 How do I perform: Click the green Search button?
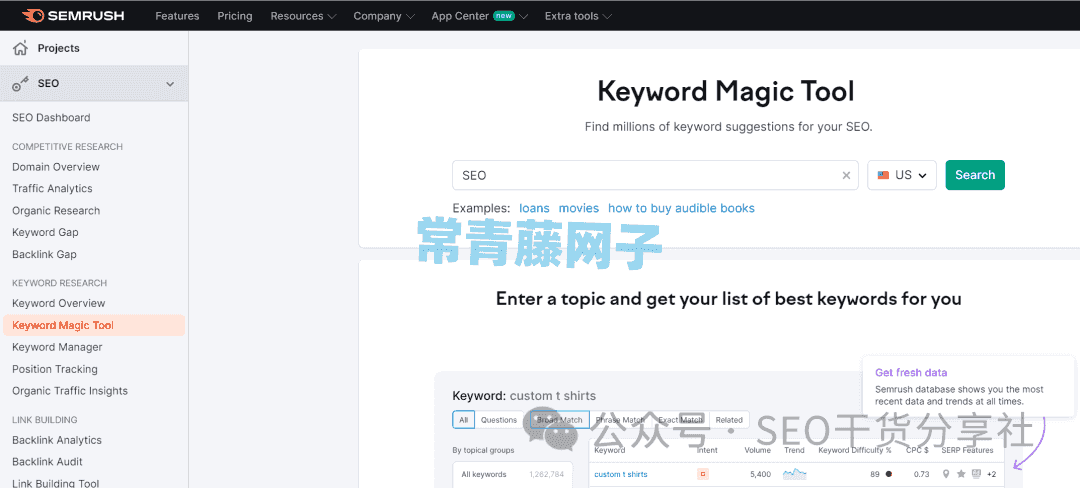(975, 175)
